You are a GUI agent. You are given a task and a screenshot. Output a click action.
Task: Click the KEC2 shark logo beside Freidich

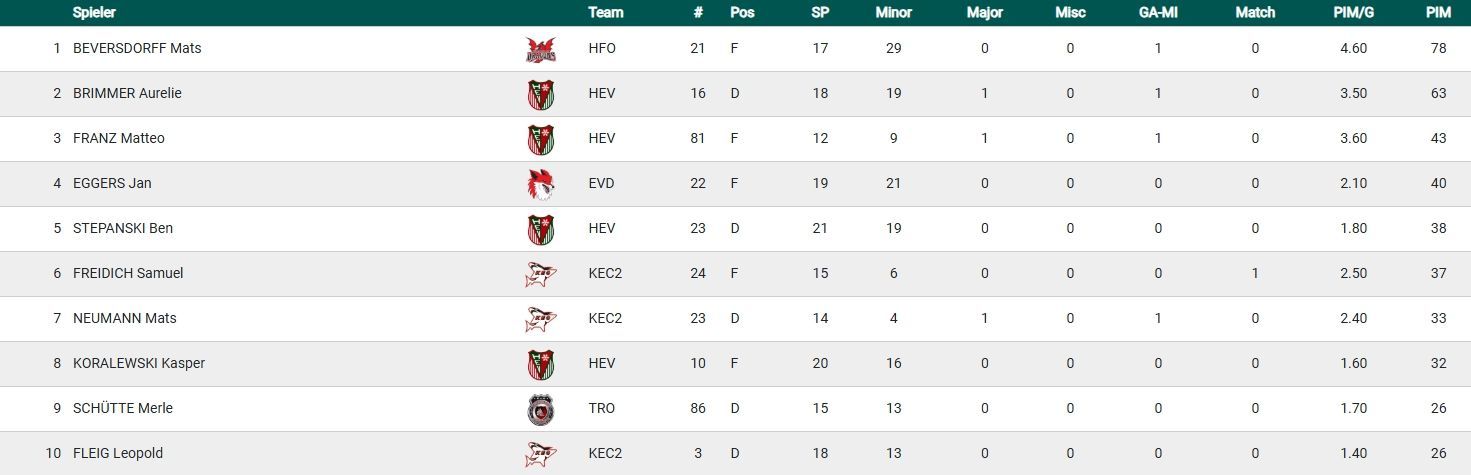click(540, 274)
